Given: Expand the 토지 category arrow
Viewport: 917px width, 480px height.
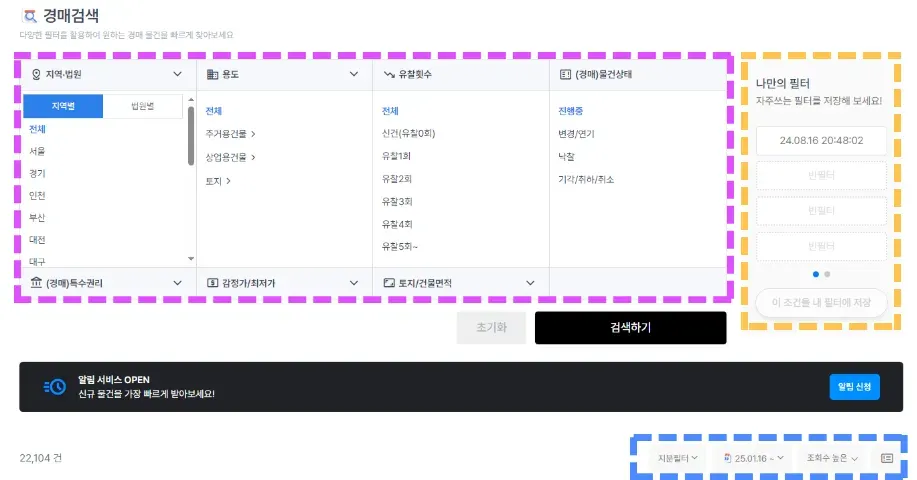Looking at the screenshot, I should click(x=228, y=181).
